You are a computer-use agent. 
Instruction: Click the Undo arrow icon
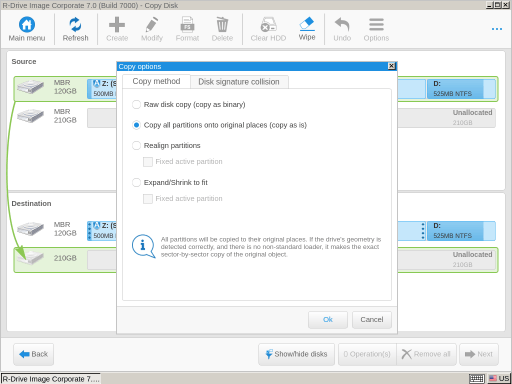pos(342,25)
